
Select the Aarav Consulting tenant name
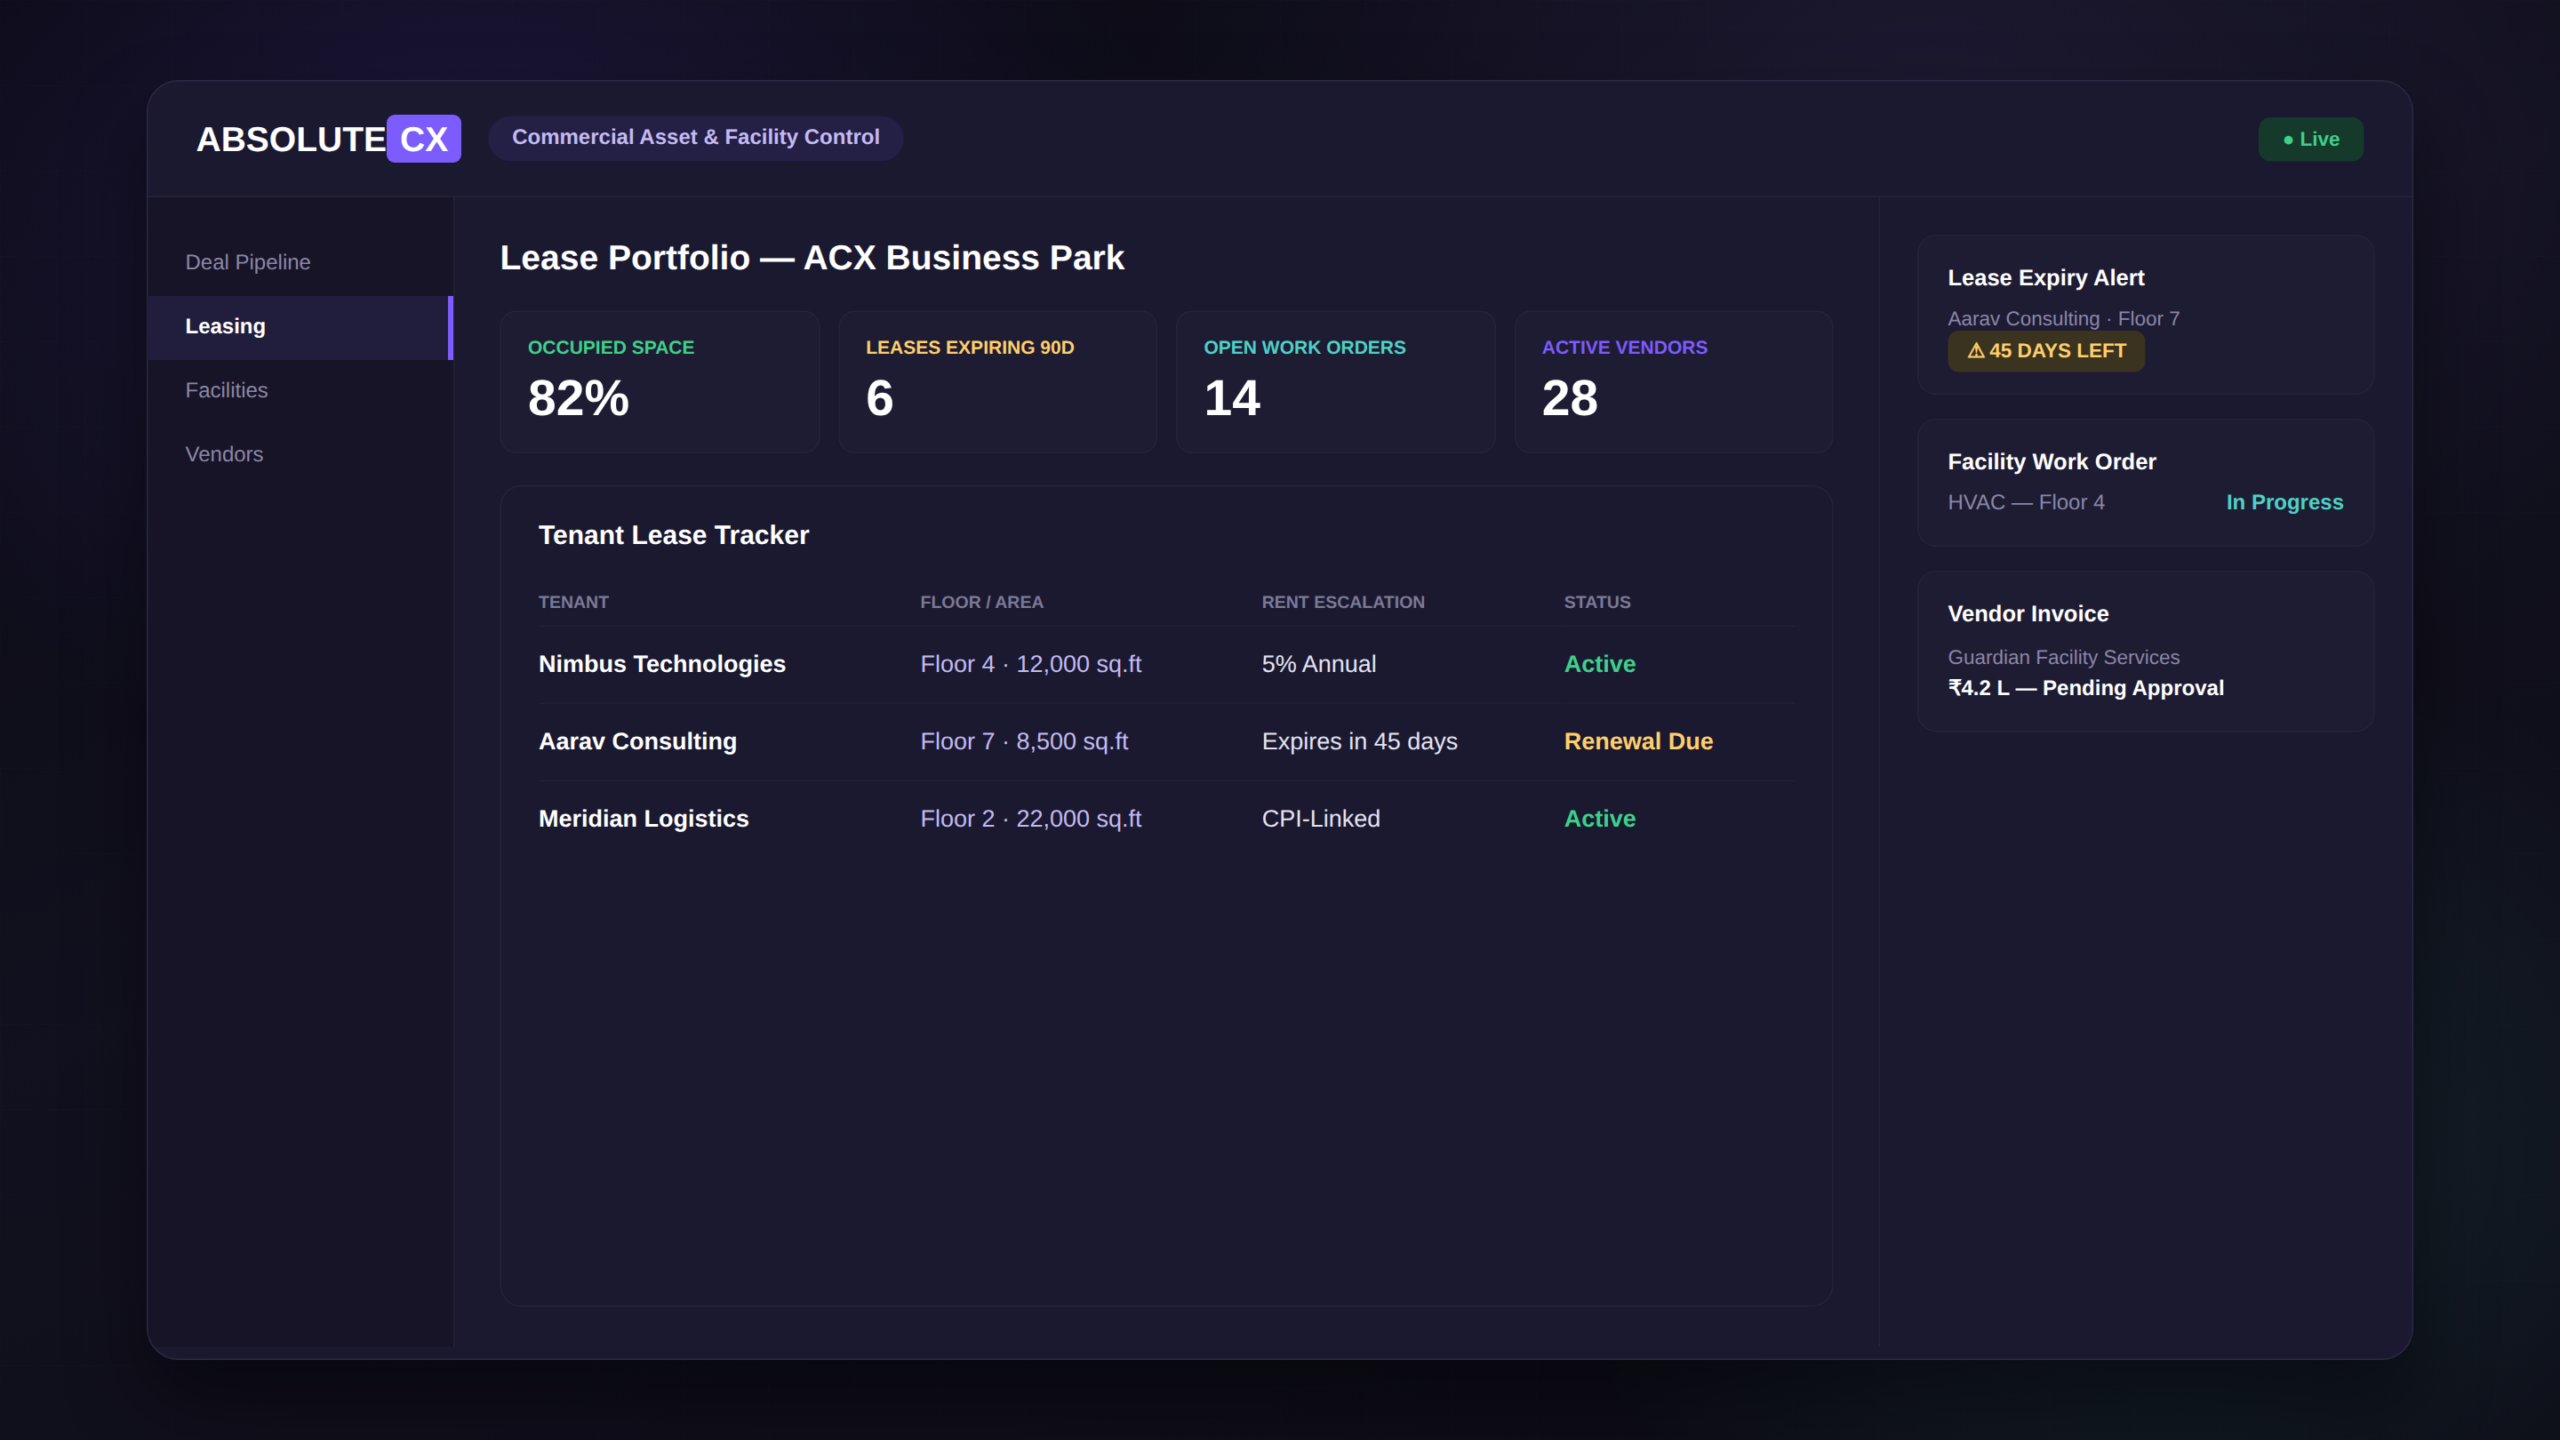point(638,741)
